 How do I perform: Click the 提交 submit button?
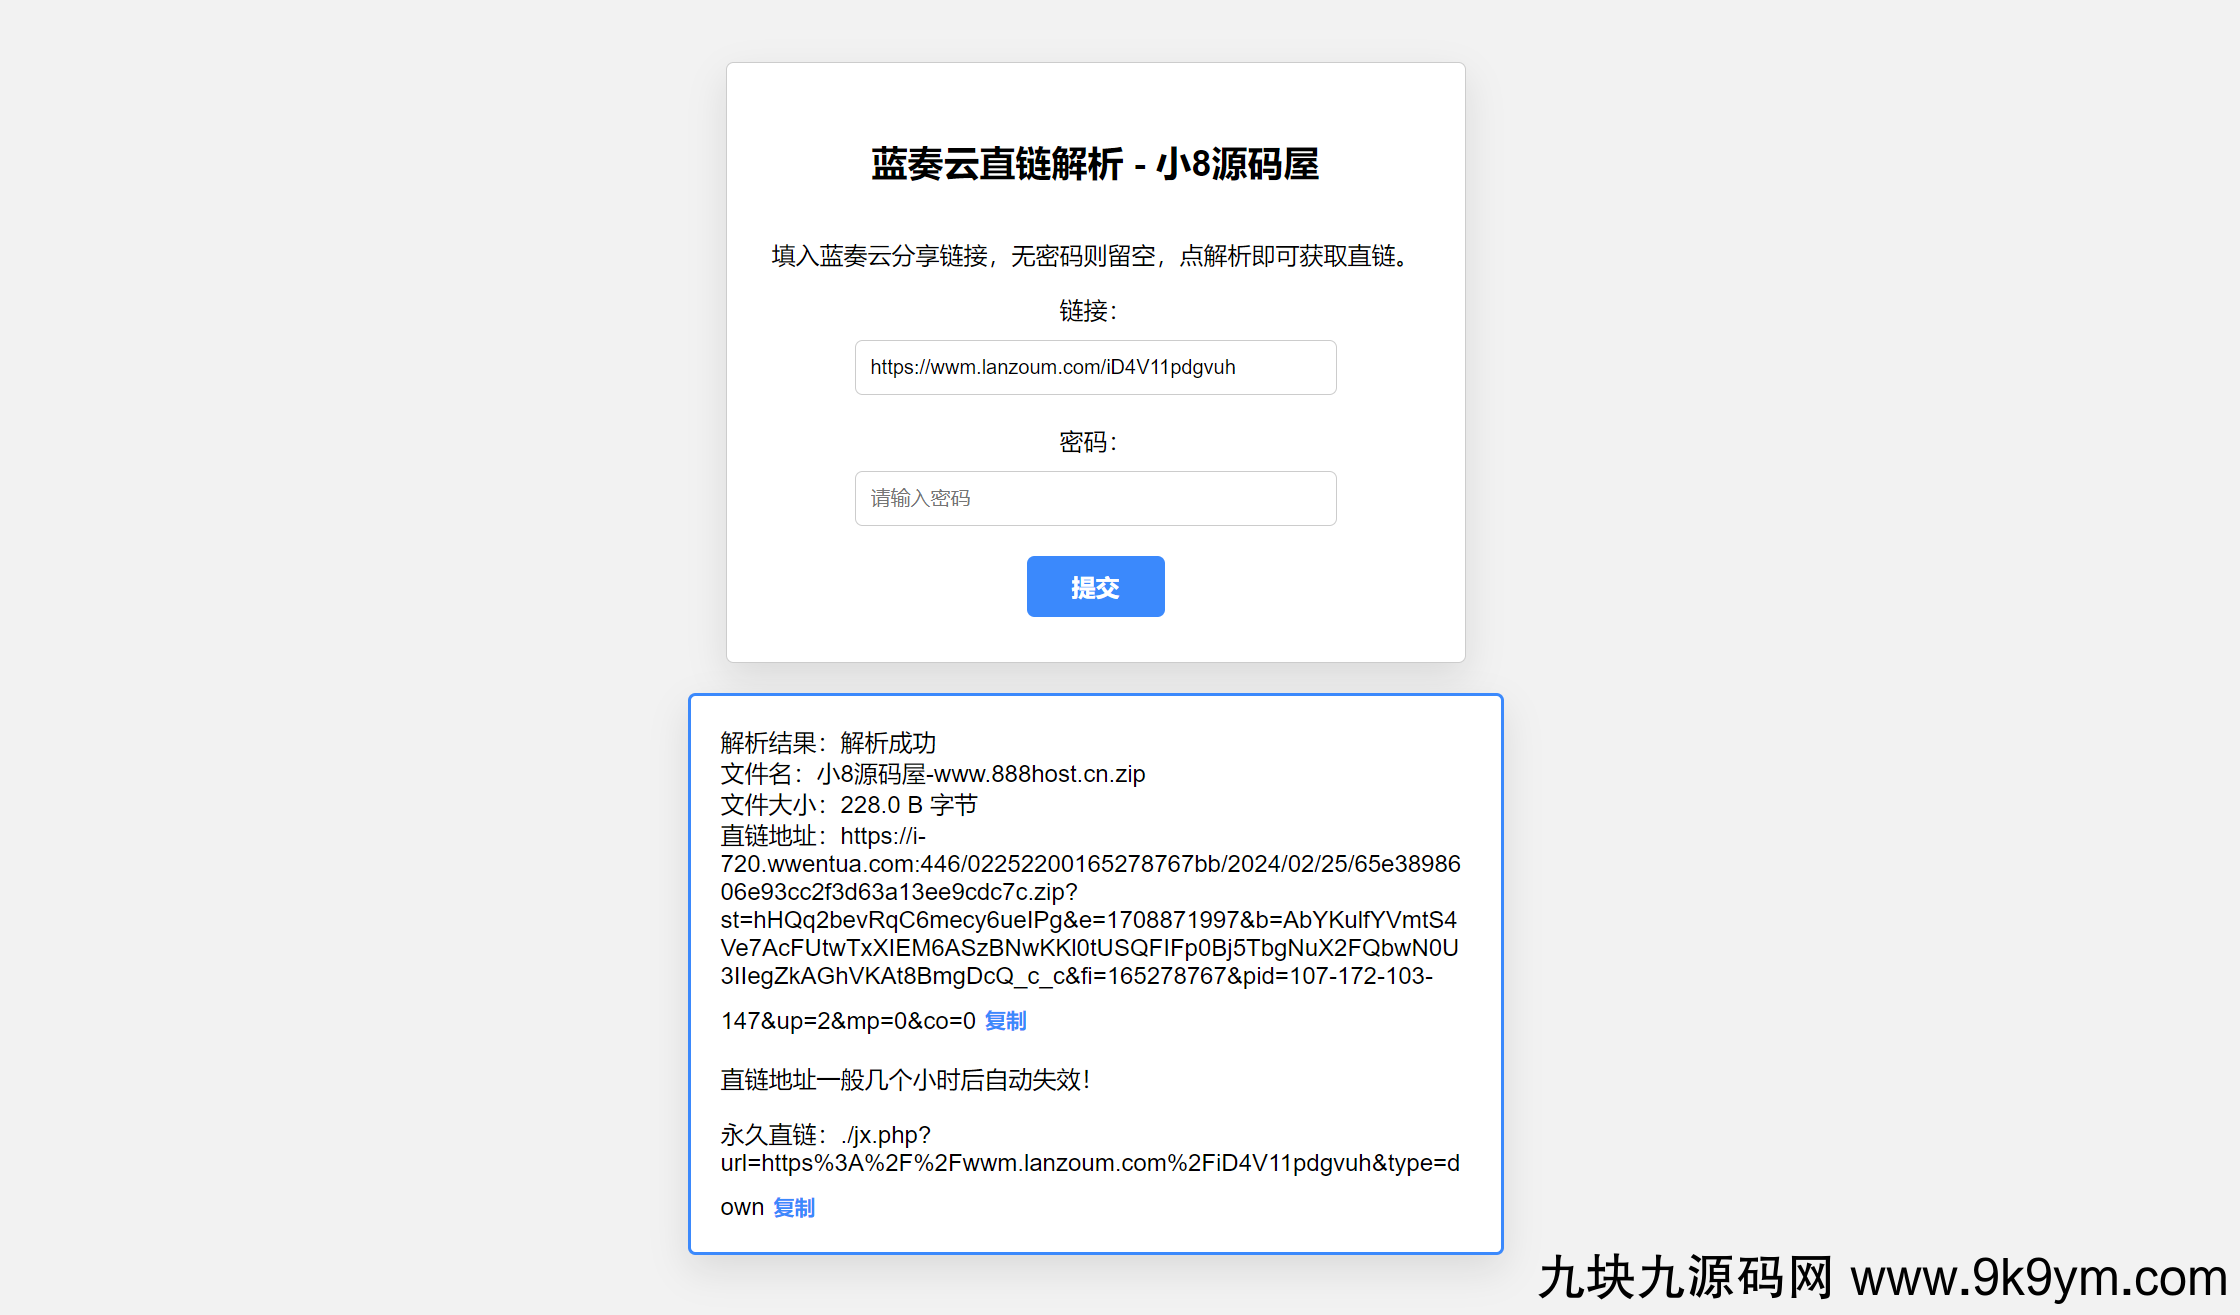click(1095, 587)
